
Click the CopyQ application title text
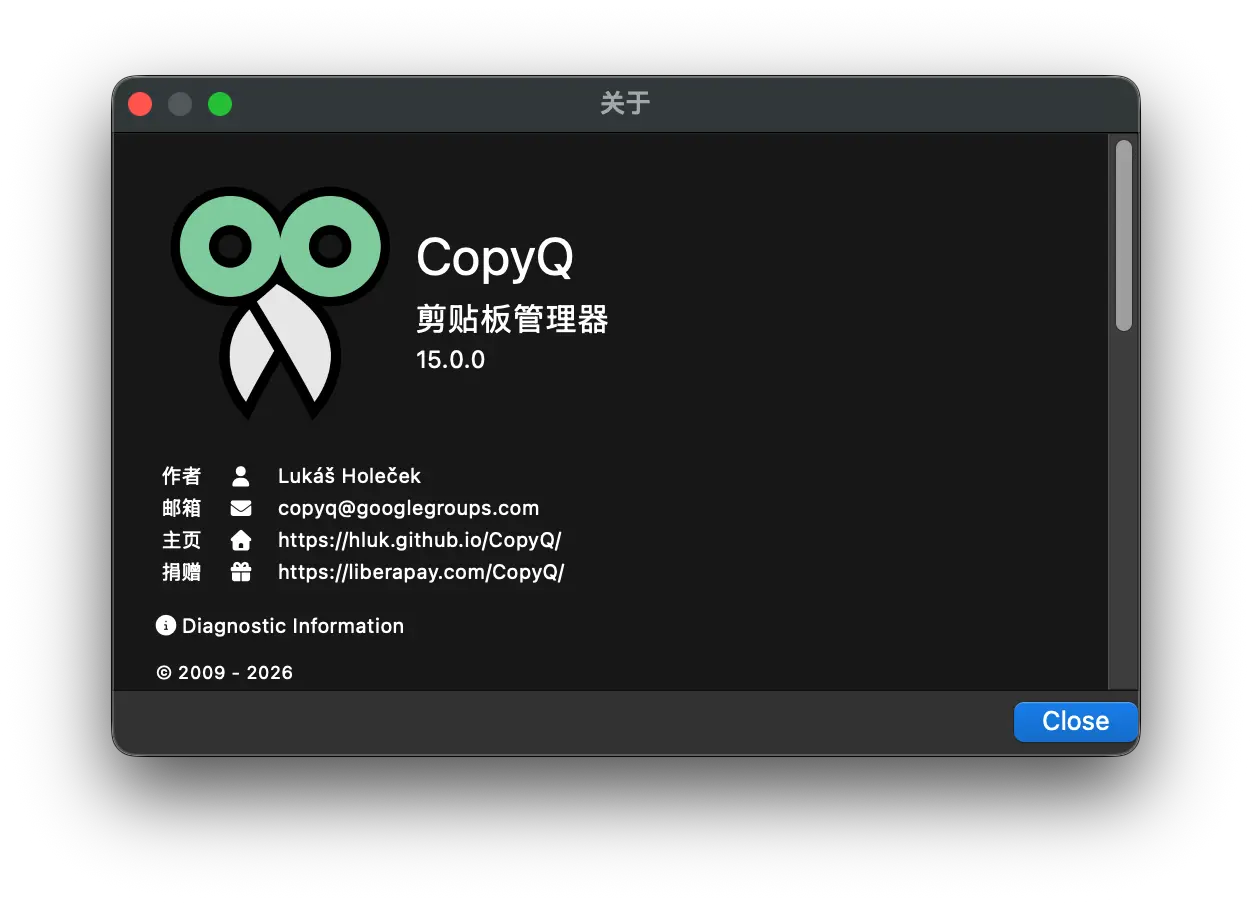pos(494,258)
